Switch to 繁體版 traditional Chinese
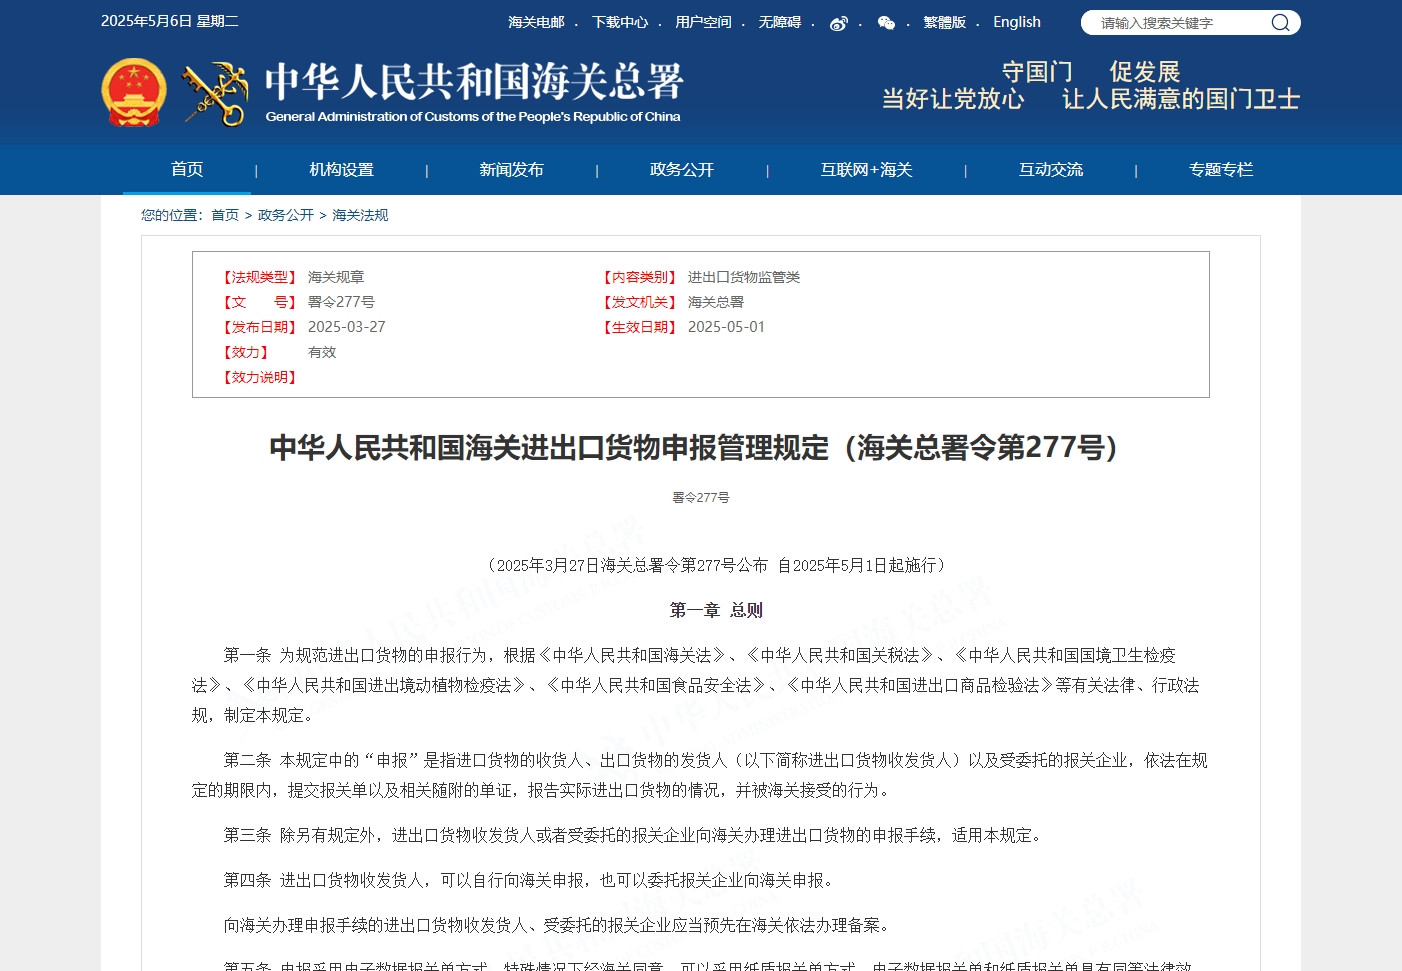 pyautogui.click(x=944, y=22)
